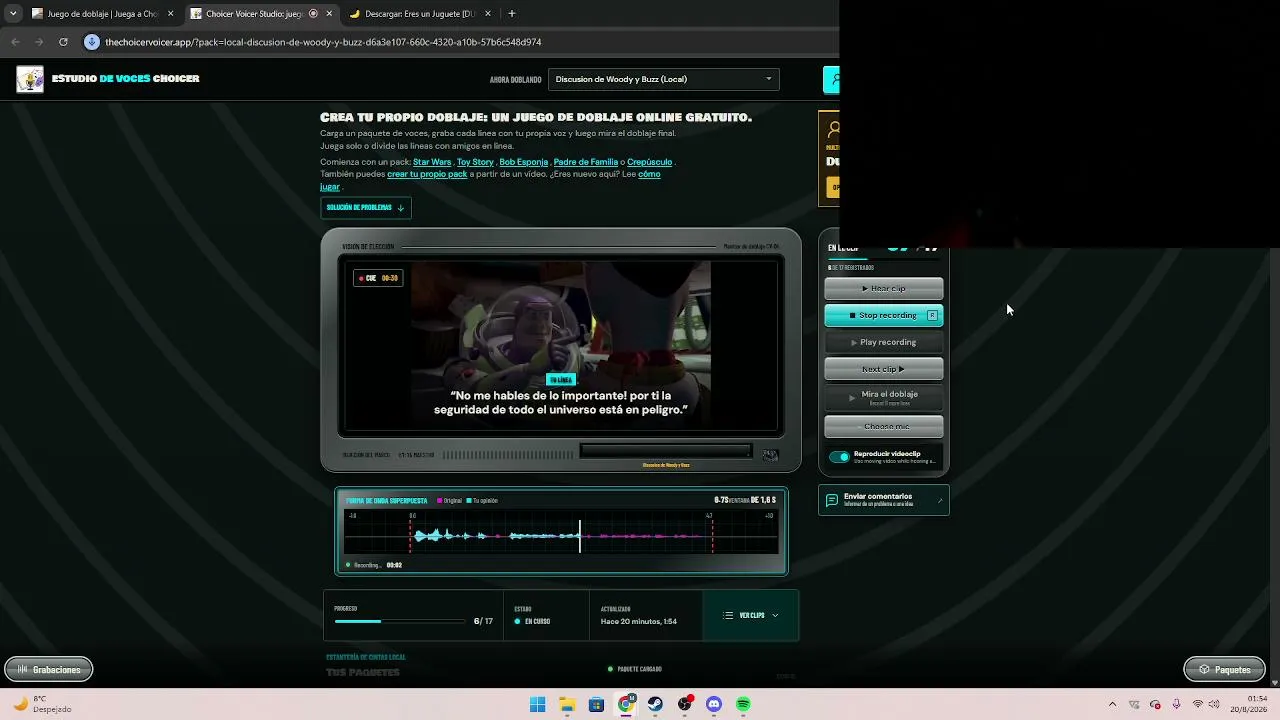The image size is (1280, 720).
Task: Click the Chrome taskbar icon
Action: [626, 705]
